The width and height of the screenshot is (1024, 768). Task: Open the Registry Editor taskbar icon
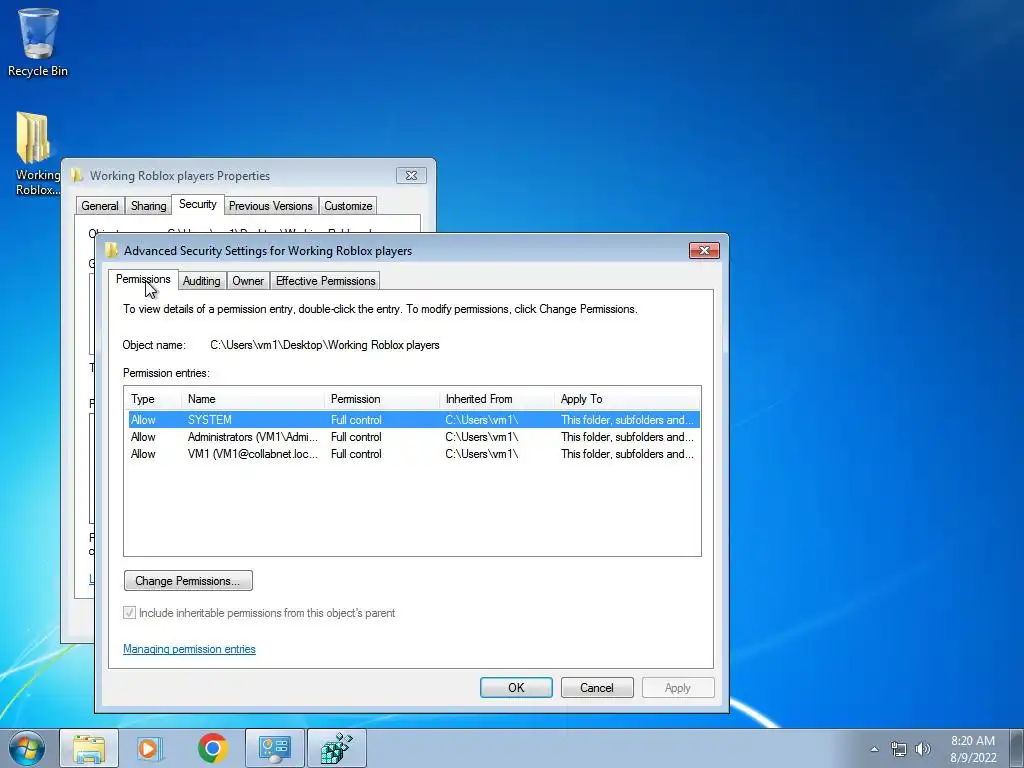click(336, 748)
